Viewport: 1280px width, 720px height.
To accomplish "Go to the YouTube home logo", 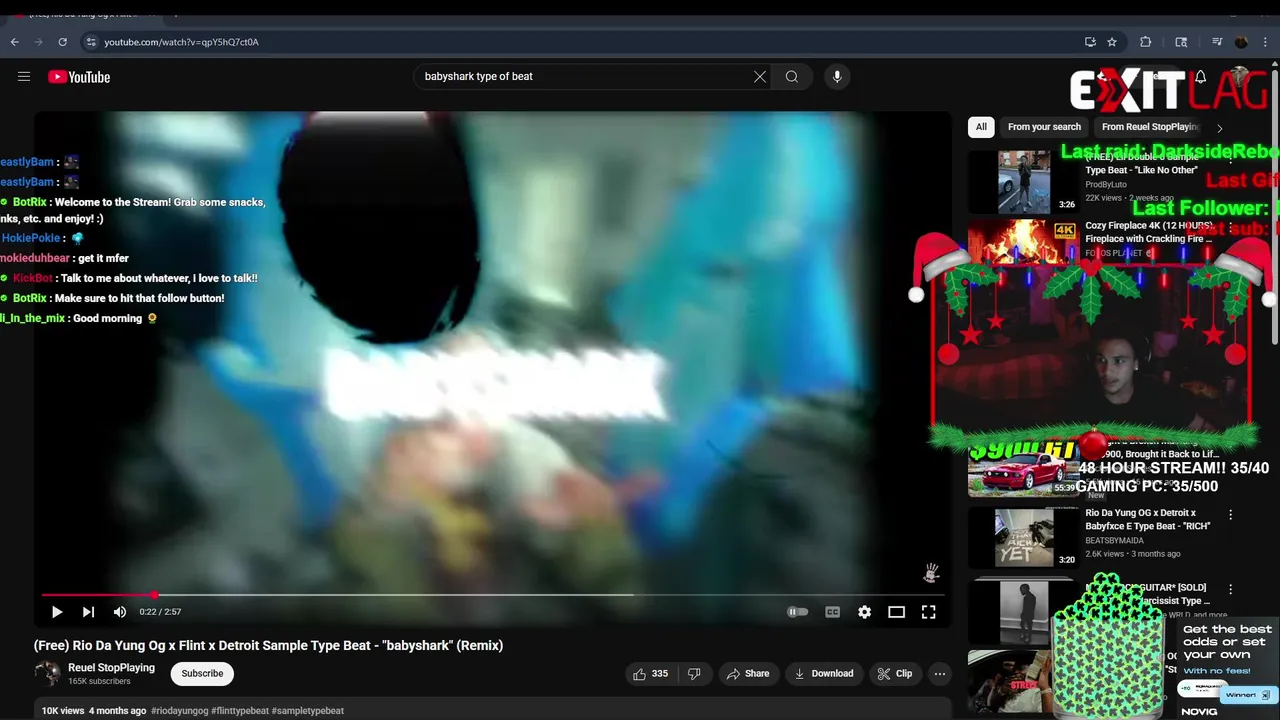I will click(x=79, y=77).
